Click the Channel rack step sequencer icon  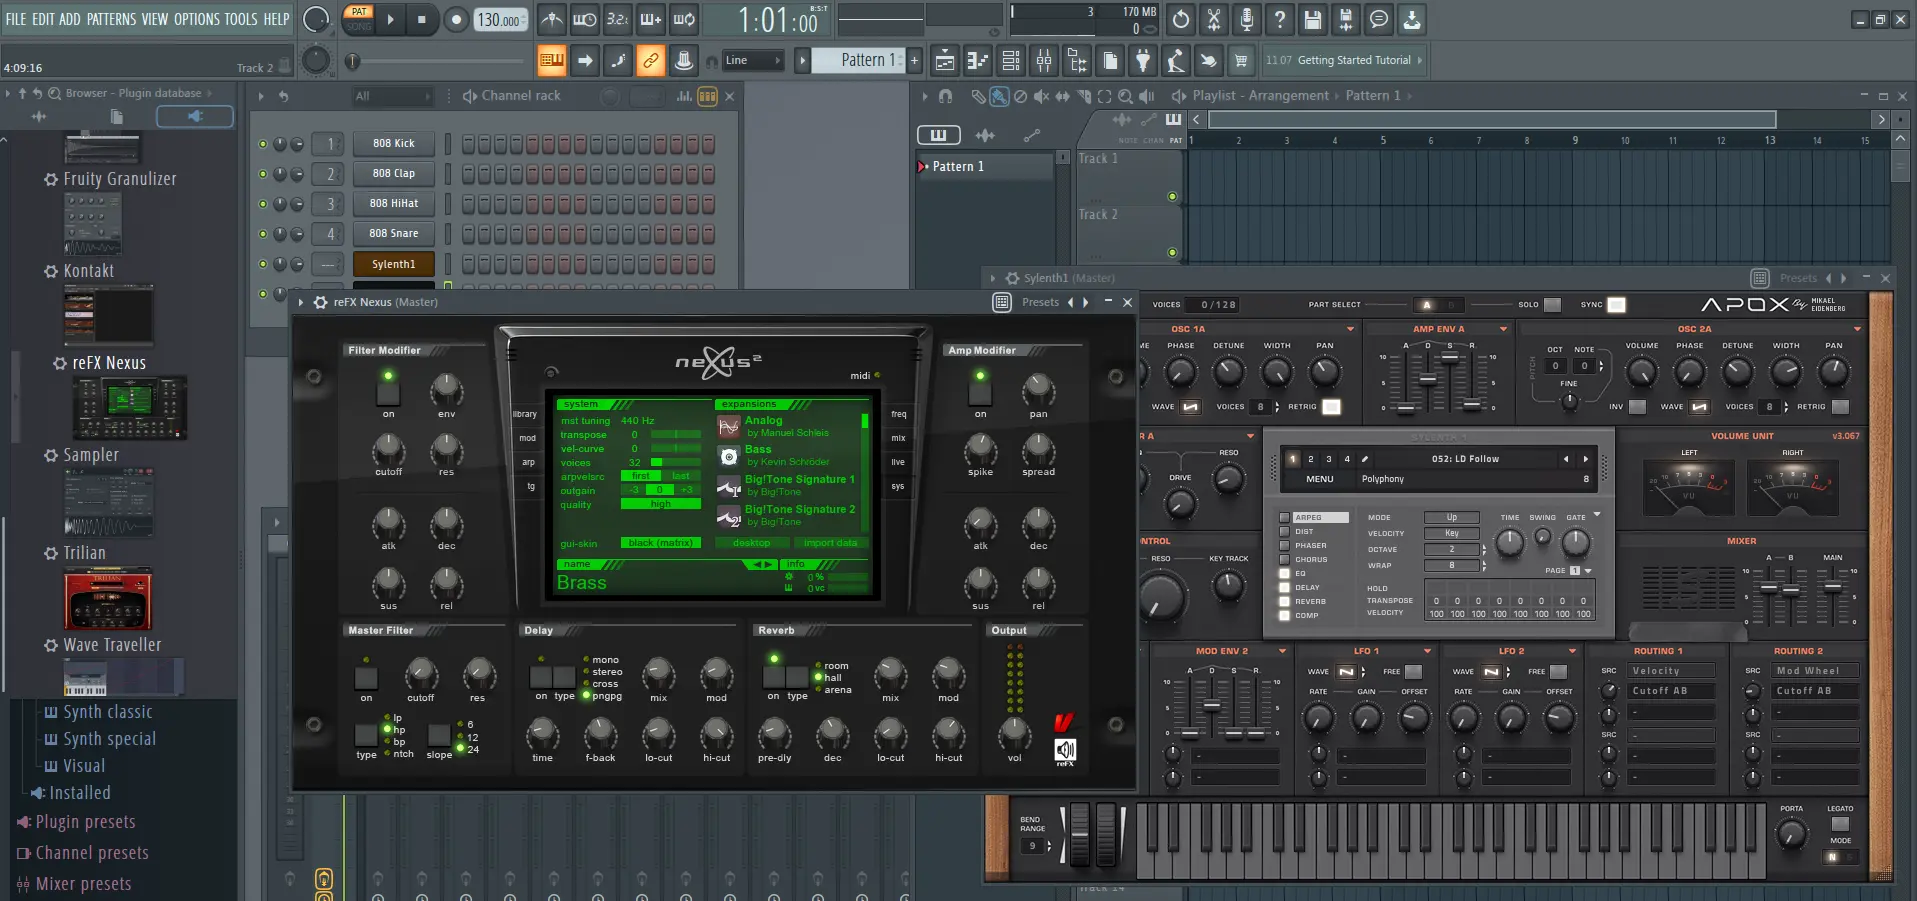(707, 96)
